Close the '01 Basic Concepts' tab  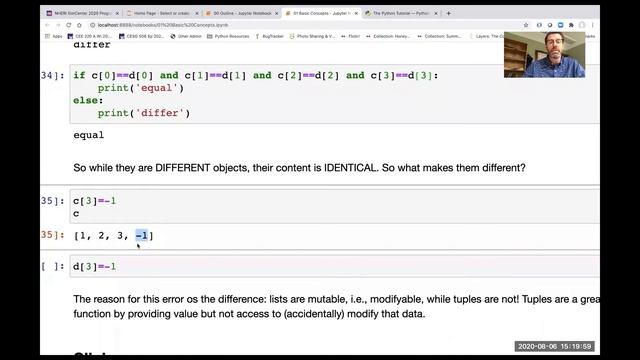tap(356, 13)
